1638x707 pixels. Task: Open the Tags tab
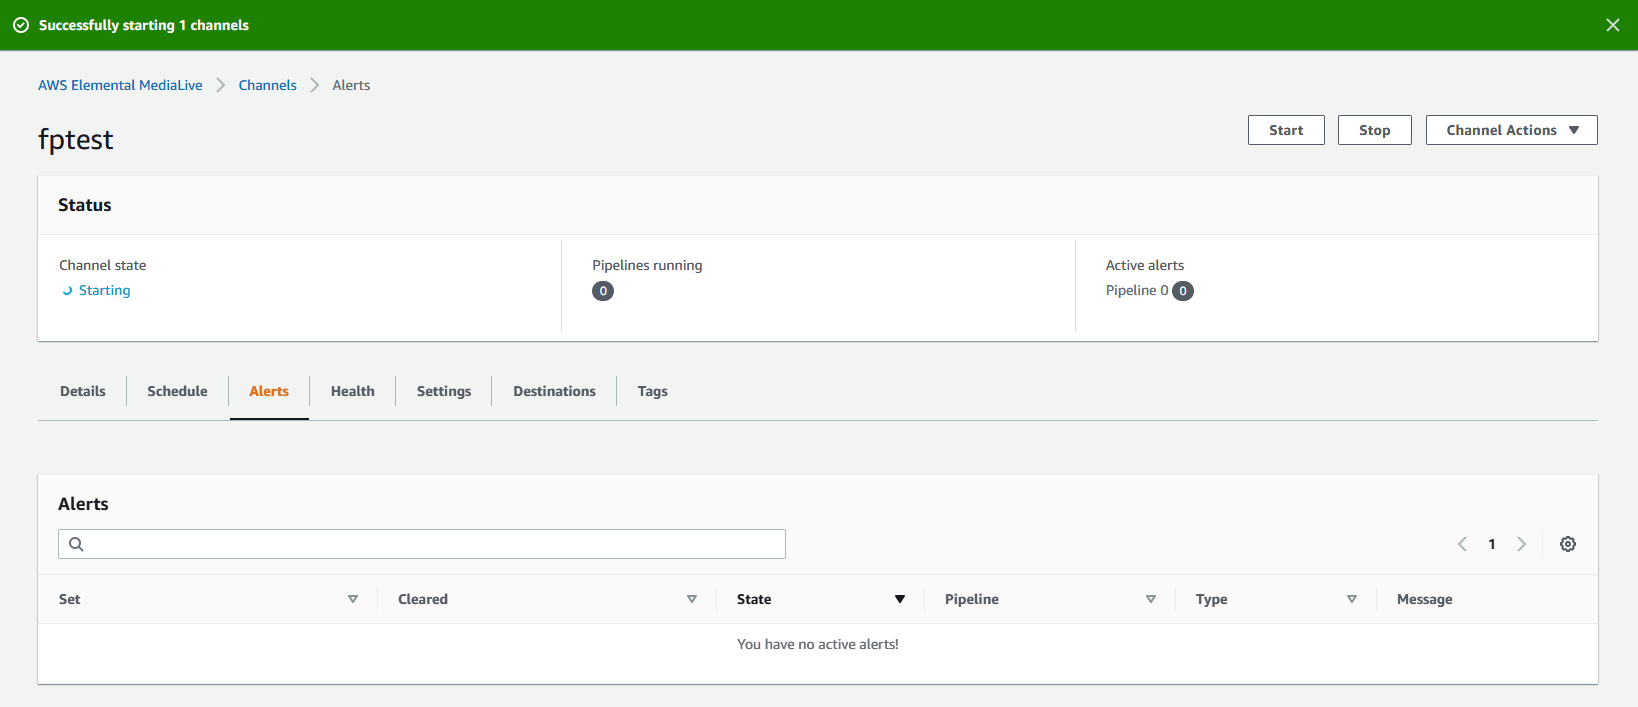(x=652, y=391)
